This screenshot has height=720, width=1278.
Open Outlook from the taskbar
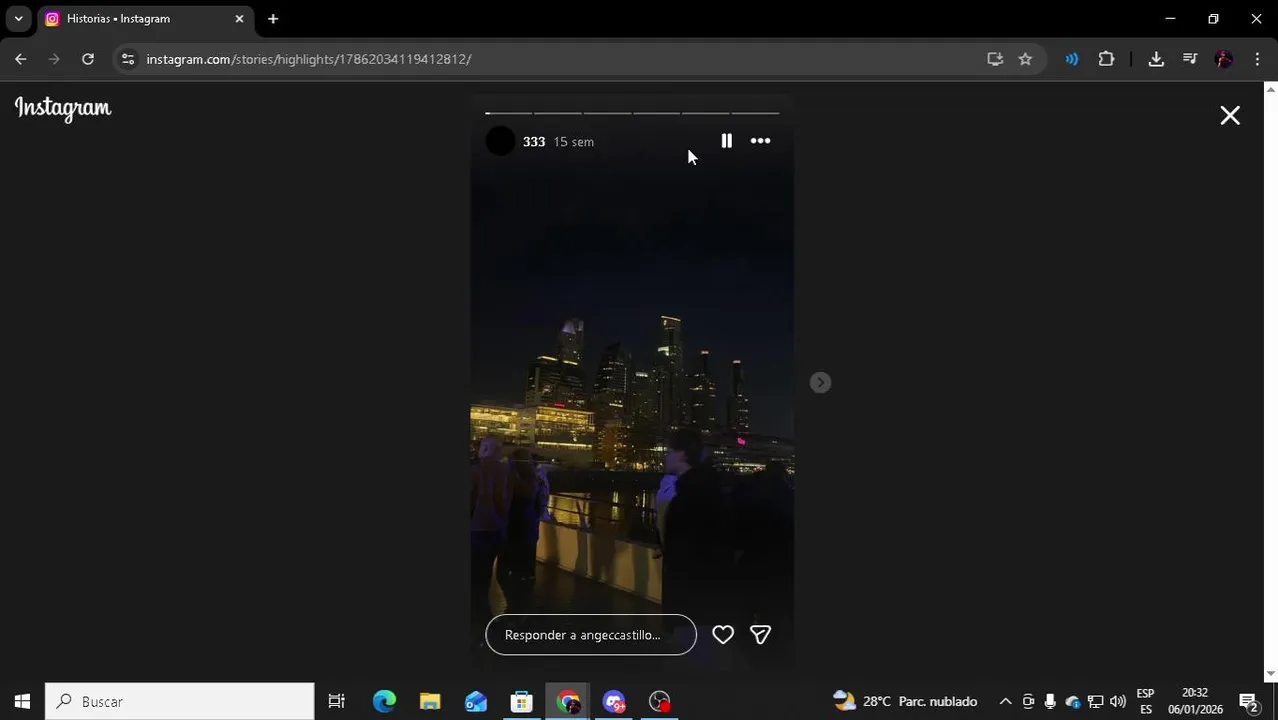point(476,702)
